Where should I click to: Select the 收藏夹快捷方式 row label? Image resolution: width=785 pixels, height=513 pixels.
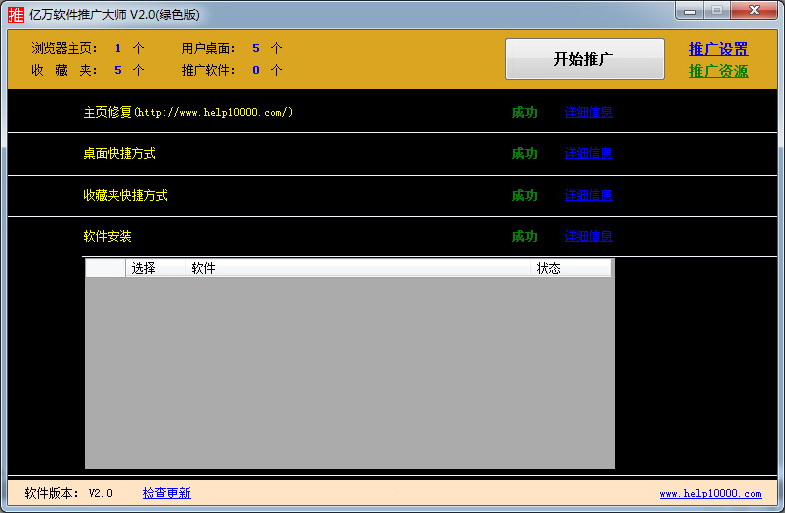tap(125, 195)
